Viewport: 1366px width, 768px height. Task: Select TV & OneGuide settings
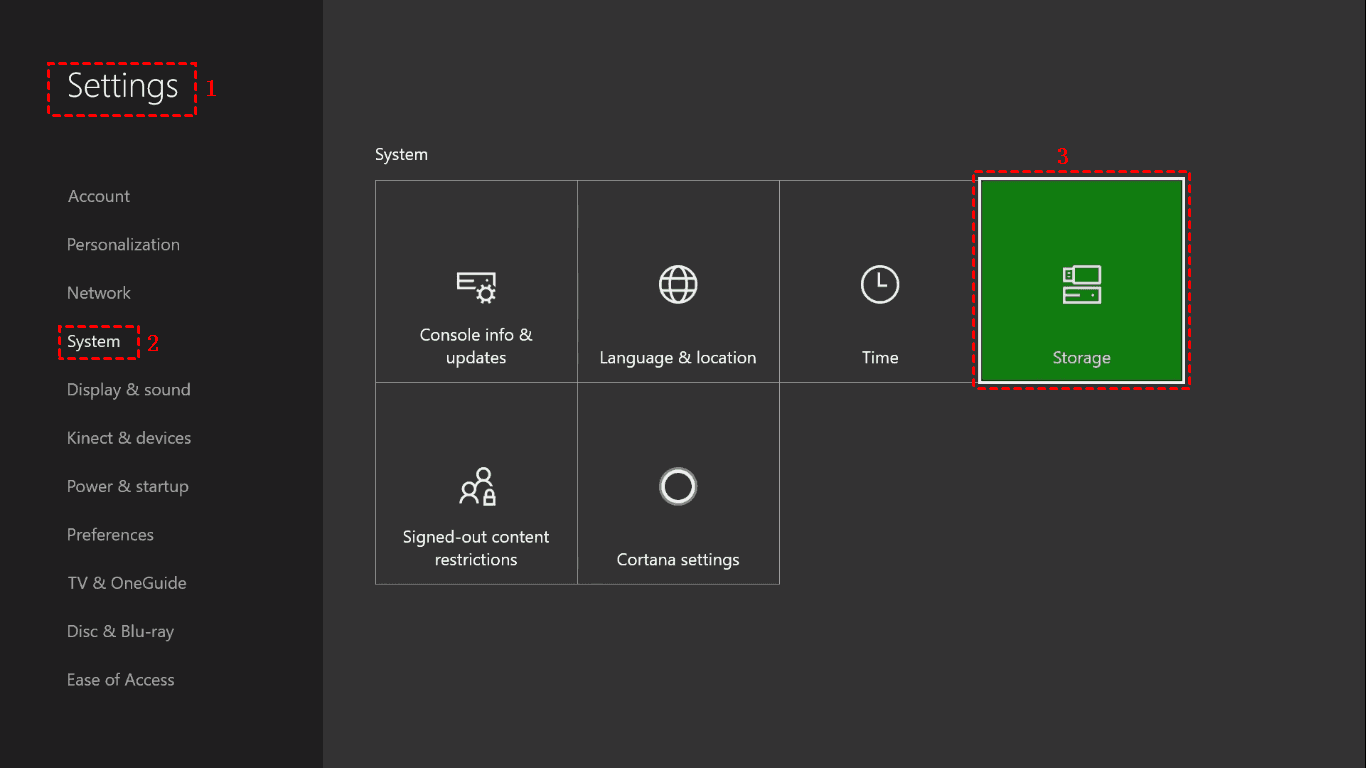126,582
